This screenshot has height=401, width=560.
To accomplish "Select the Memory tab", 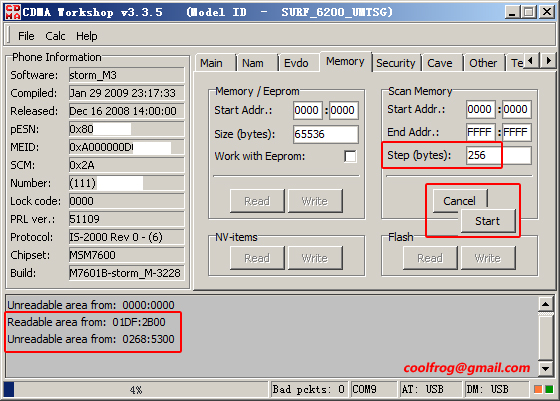I will (345, 61).
